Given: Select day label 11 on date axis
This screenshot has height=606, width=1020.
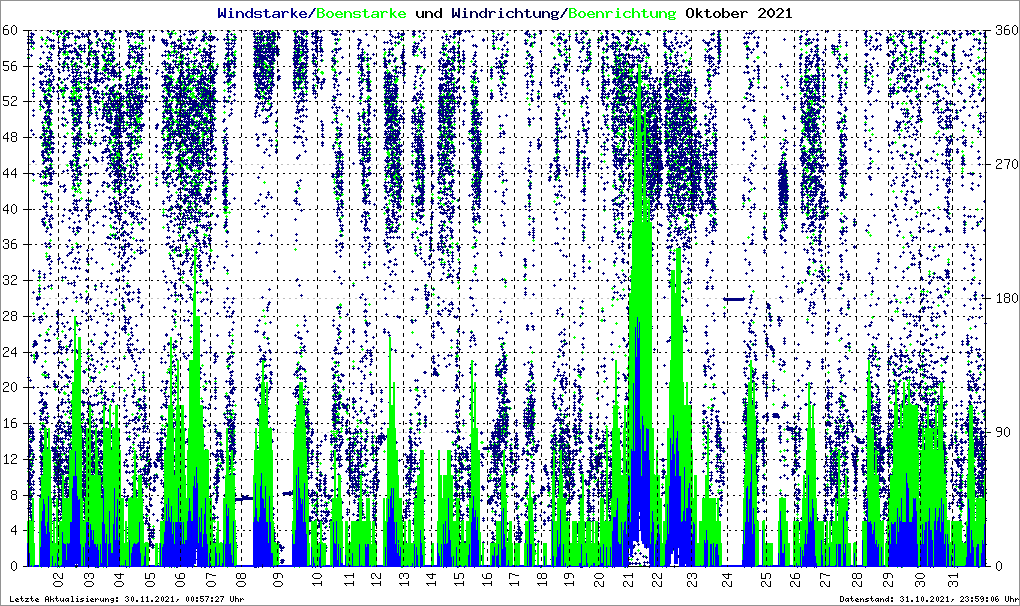Looking at the screenshot, I should click(349, 577).
